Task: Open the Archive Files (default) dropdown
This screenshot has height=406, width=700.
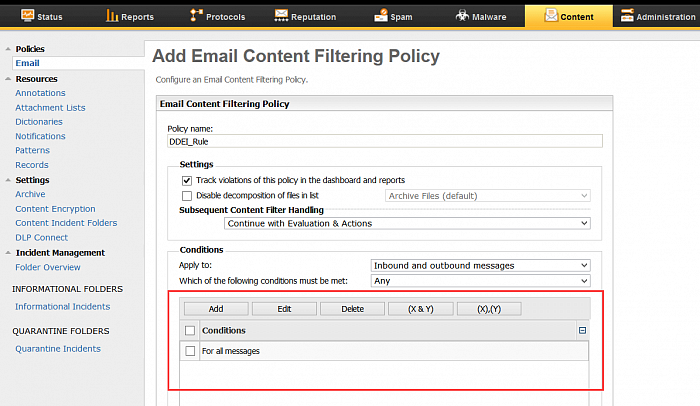Action: point(488,196)
